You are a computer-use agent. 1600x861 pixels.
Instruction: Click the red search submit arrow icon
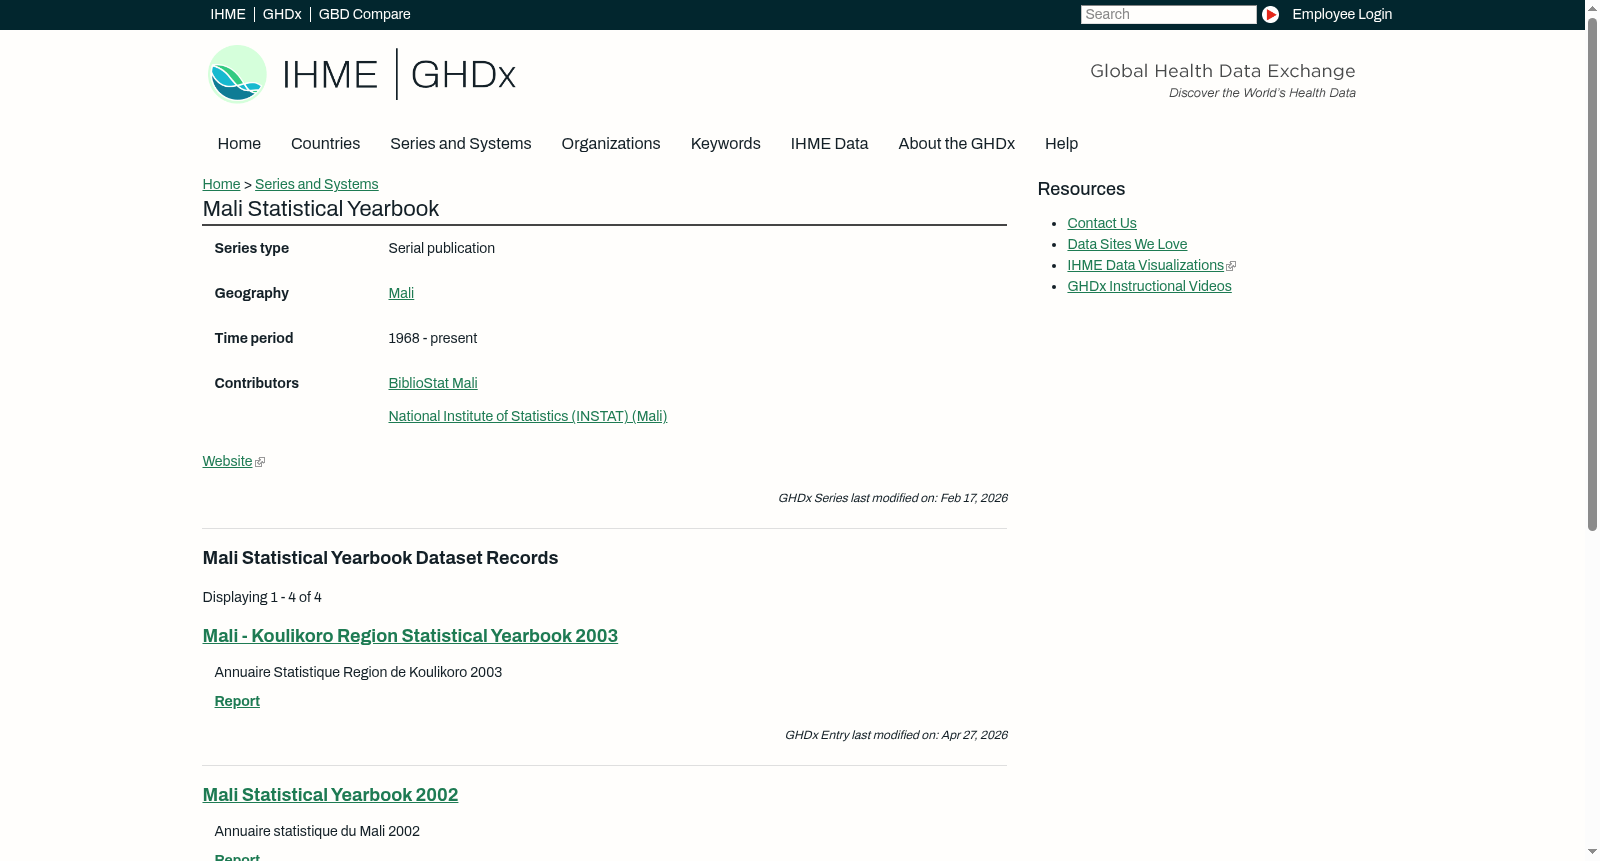click(x=1270, y=14)
